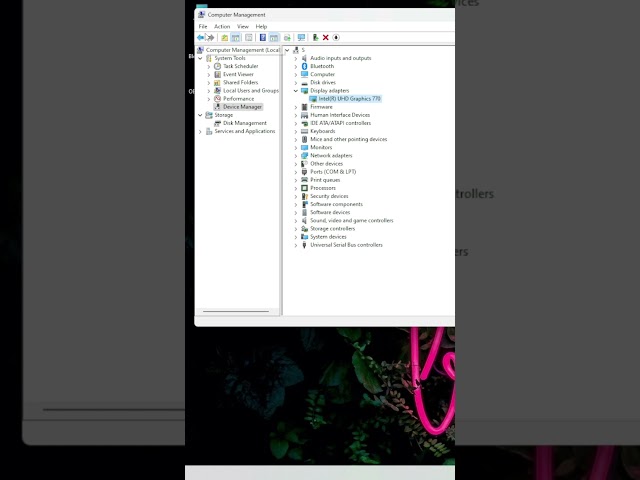Toggle the Show/Hide Console Tree toolbar icon
640x480 pixels.
click(x=236, y=38)
